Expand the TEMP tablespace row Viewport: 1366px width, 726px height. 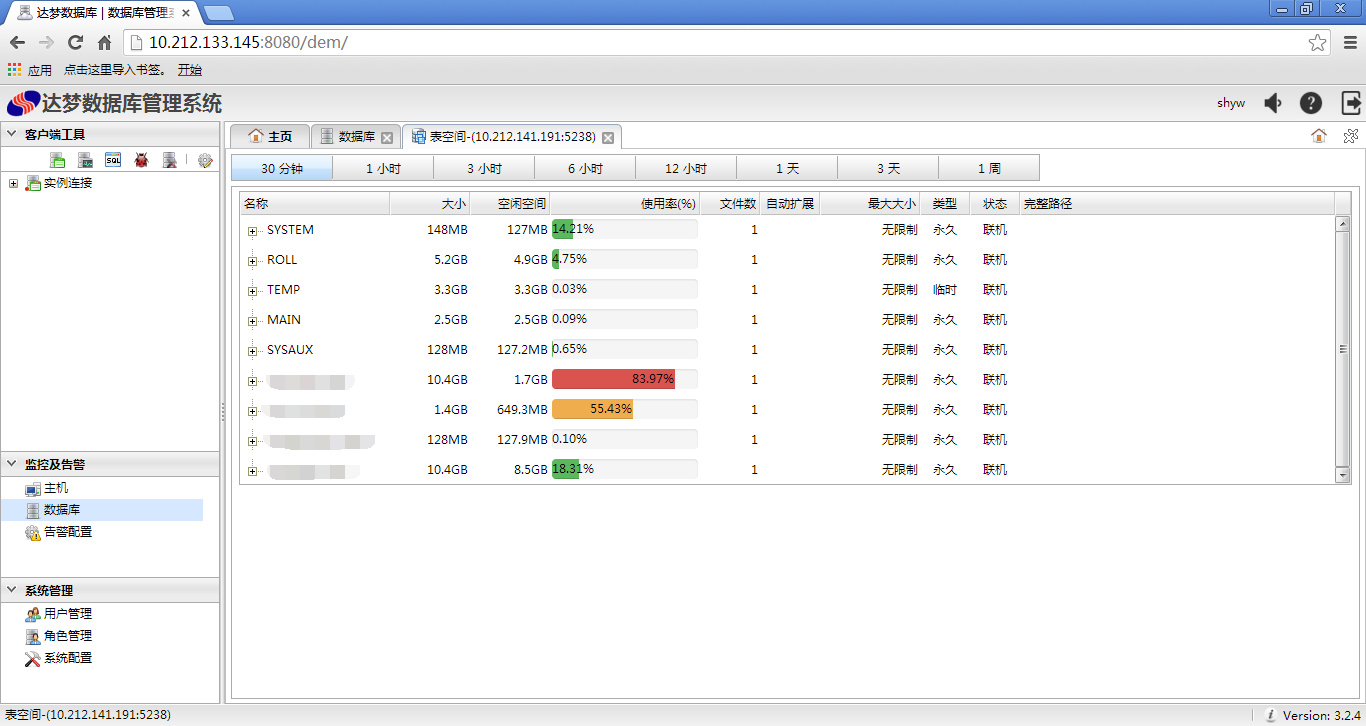(253, 291)
